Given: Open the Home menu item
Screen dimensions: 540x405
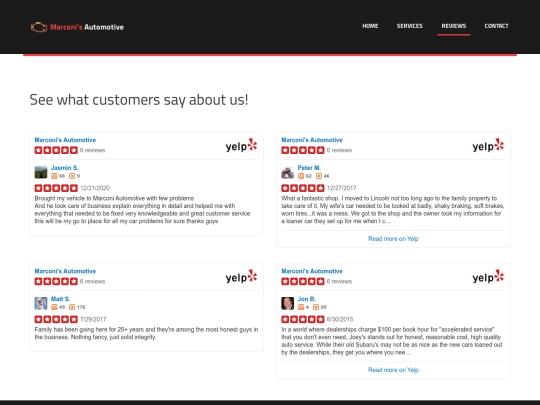Looking at the screenshot, I should (370, 26).
